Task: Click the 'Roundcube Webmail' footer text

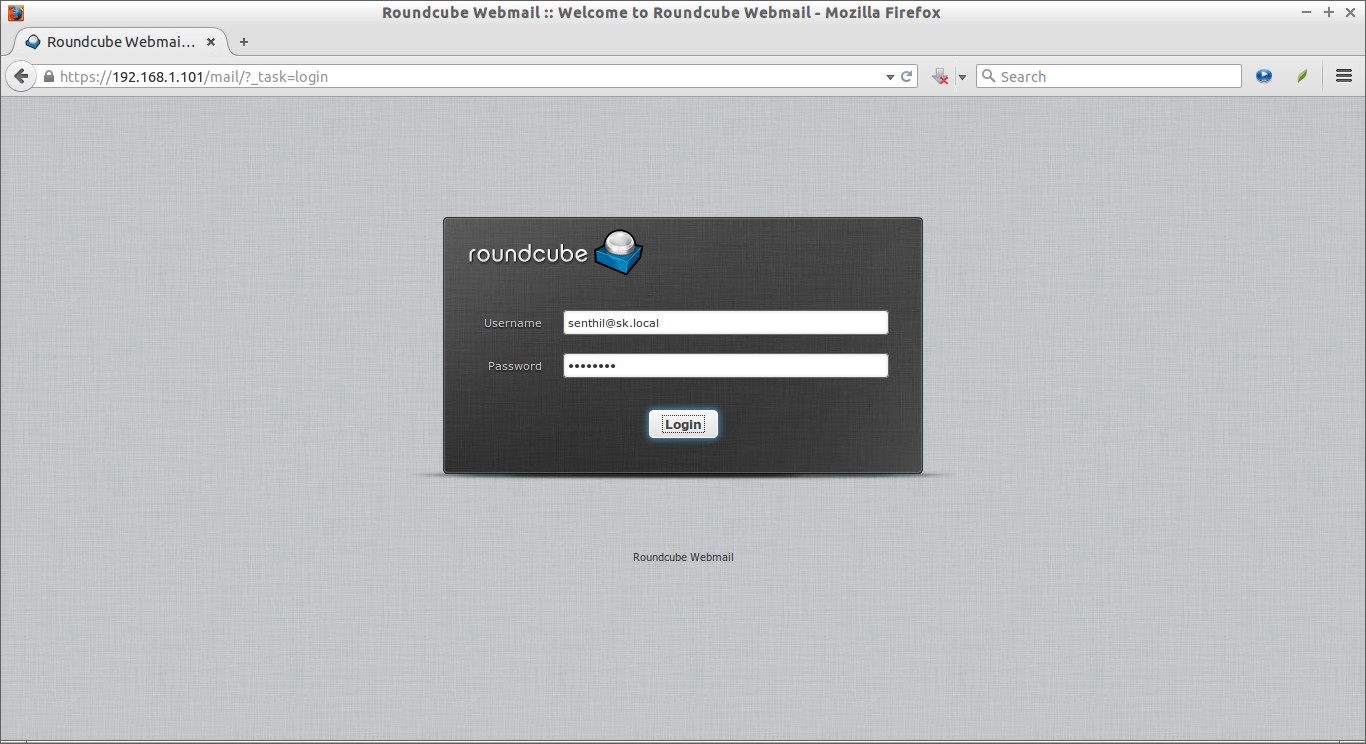Action: tap(683, 557)
